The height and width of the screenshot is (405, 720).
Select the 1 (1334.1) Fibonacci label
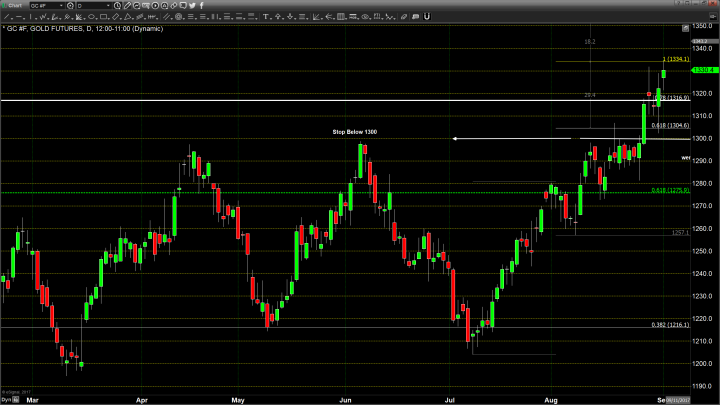click(x=676, y=59)
